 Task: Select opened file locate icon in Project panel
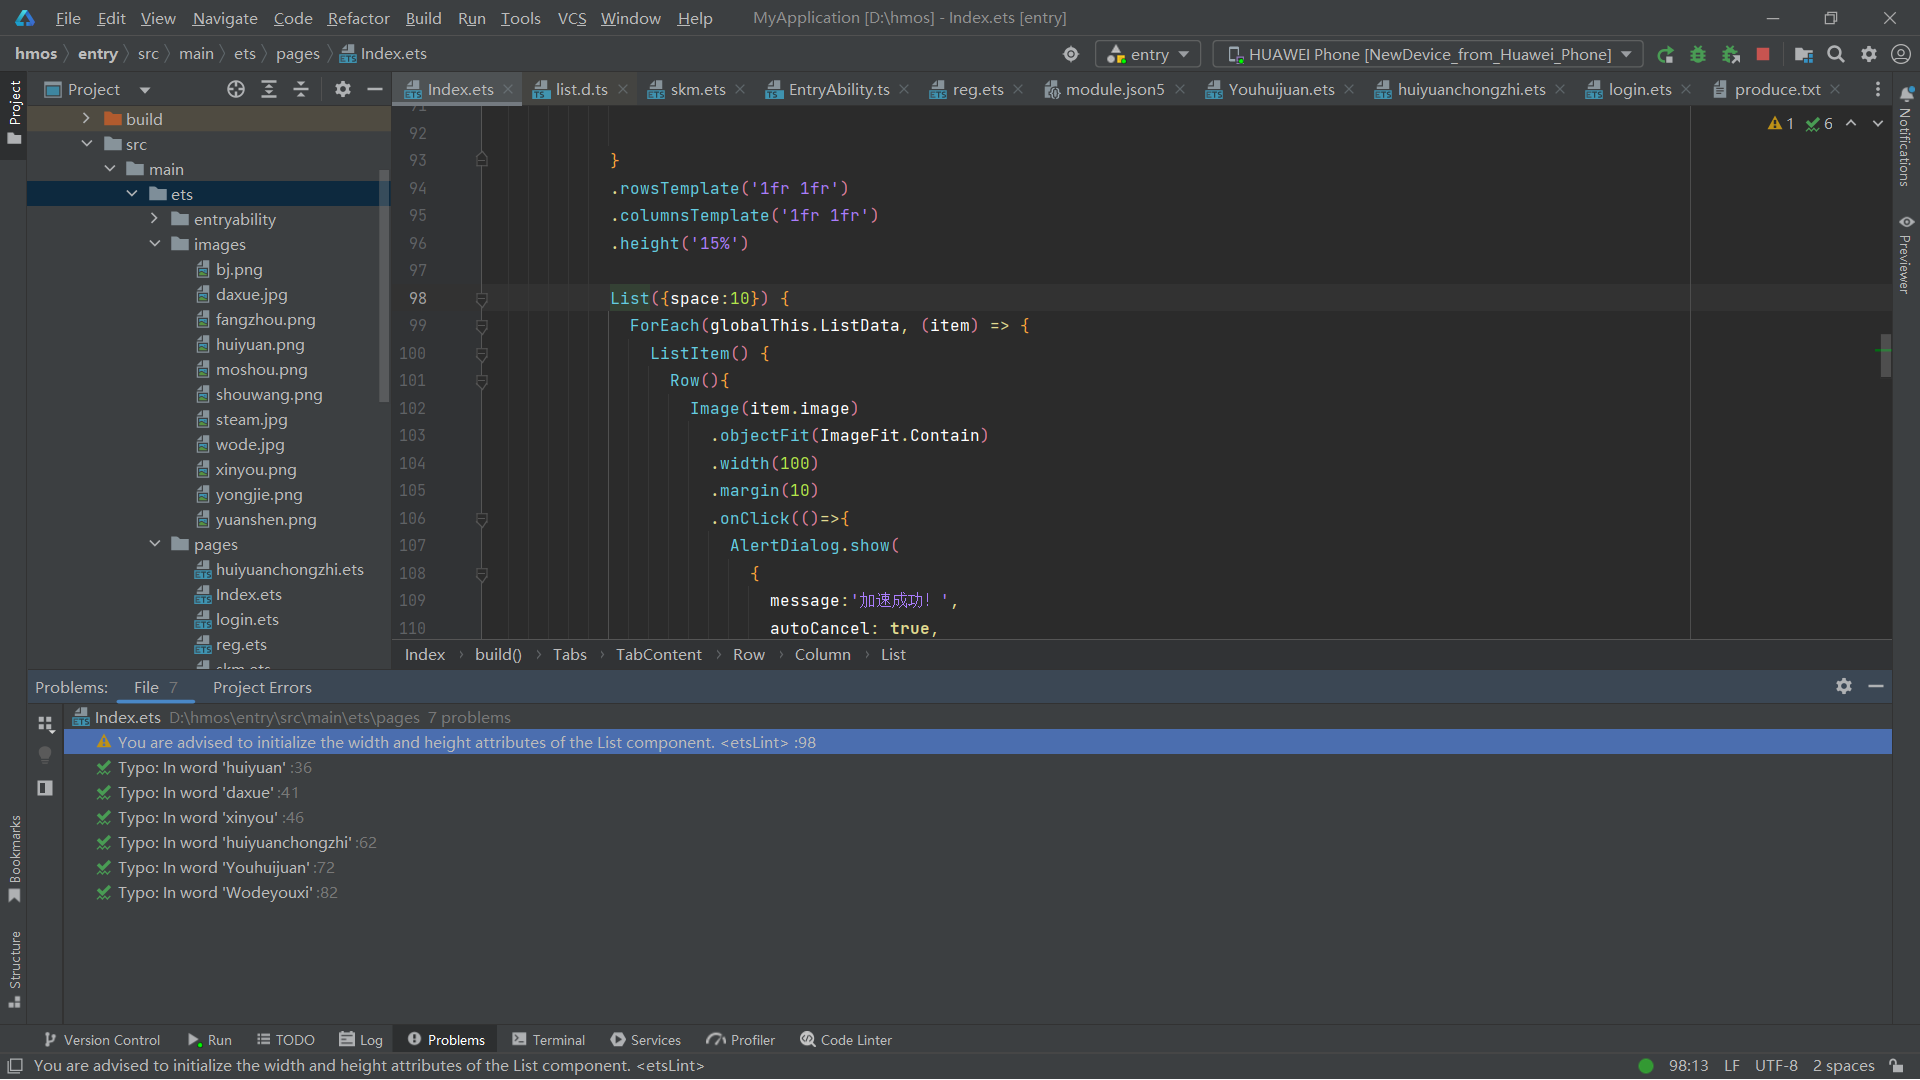point(236,89)
